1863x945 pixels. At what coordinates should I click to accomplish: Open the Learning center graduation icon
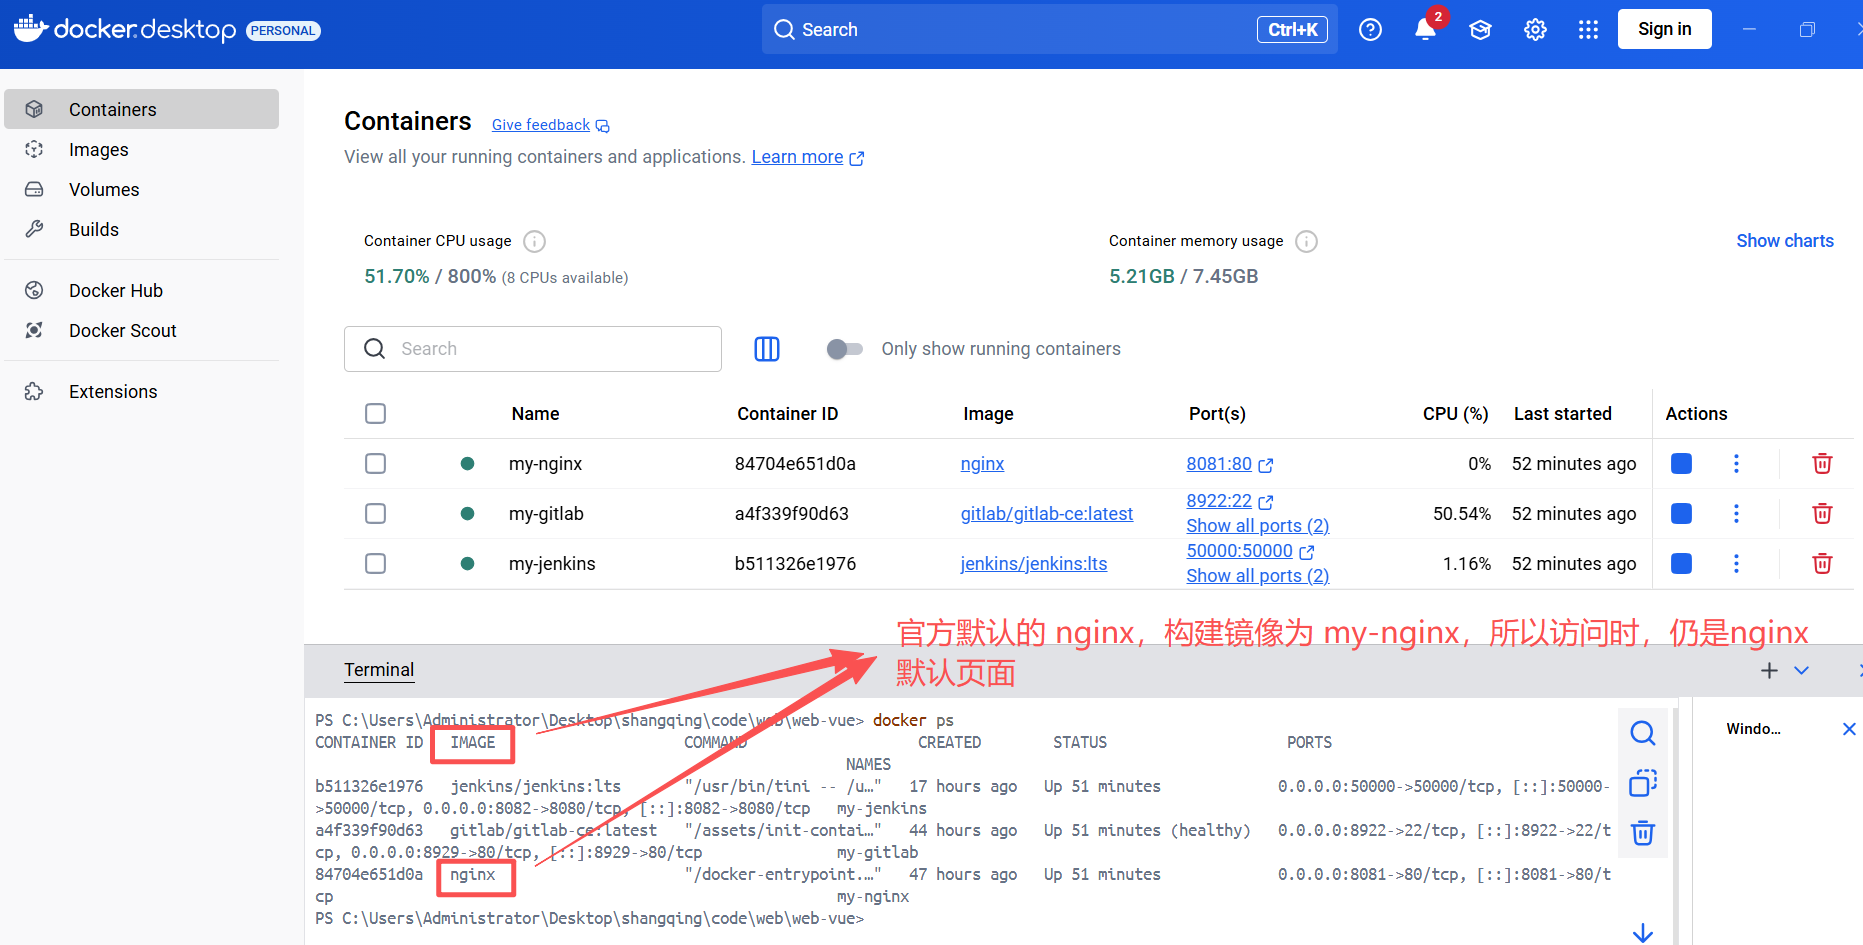click(1481, 30)
